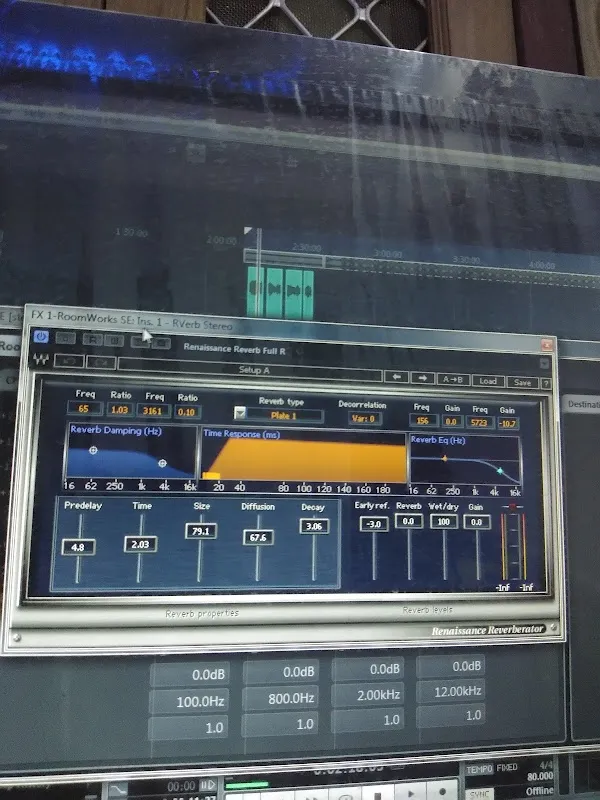Click damping low Ratio value 1.03

[x=119, y=410]
